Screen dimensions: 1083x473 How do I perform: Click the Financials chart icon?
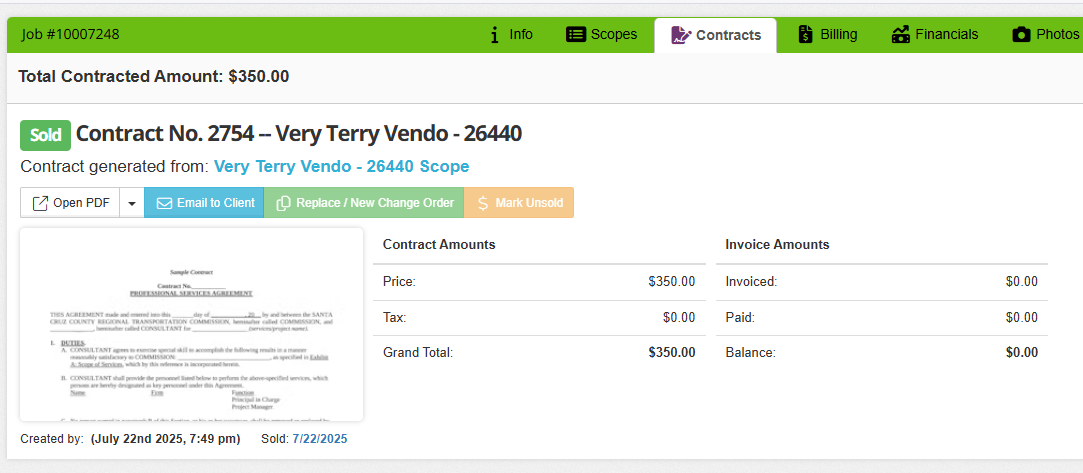[901, 35]
